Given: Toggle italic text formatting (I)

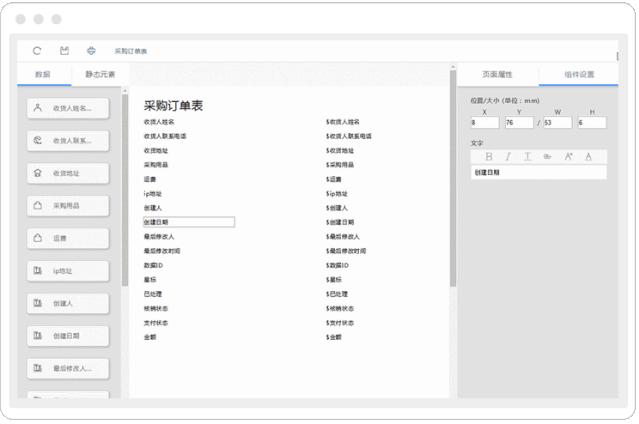Looking at the screenshot, I should (x=508, y=157).
